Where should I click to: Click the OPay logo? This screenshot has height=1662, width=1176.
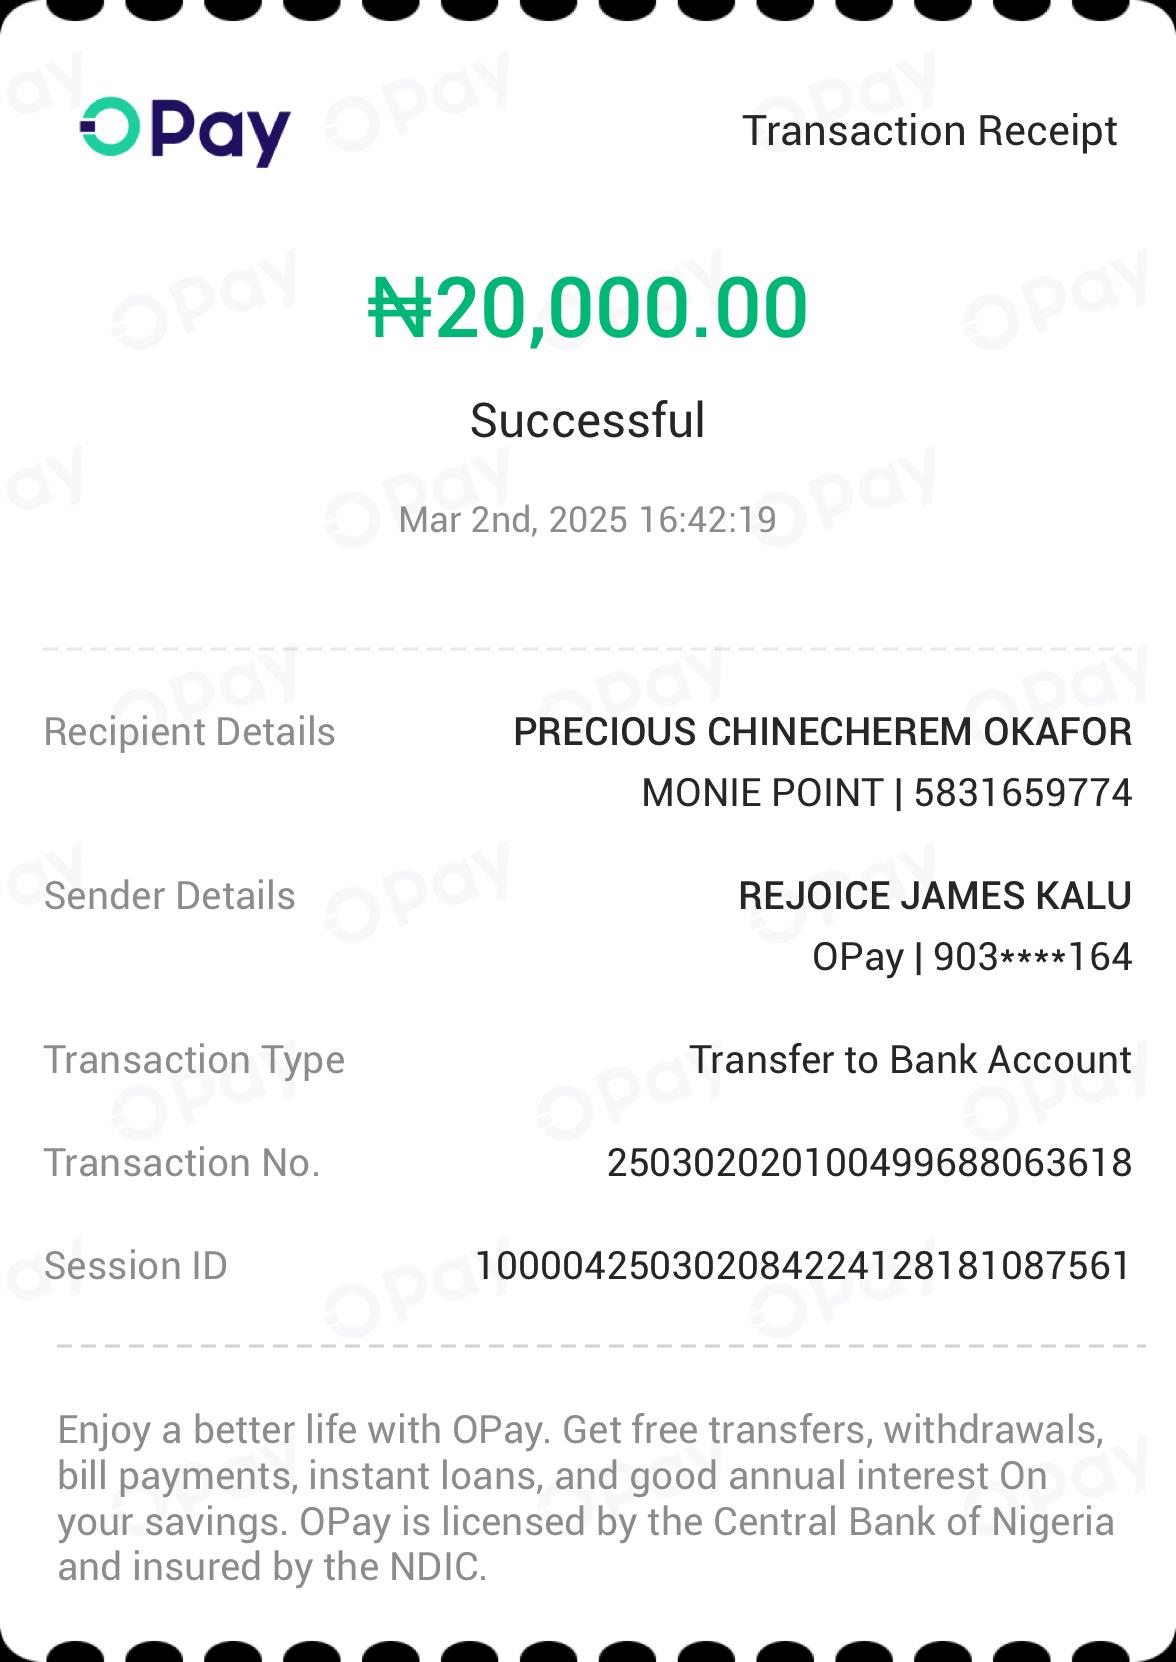click(x=185, y=132)
